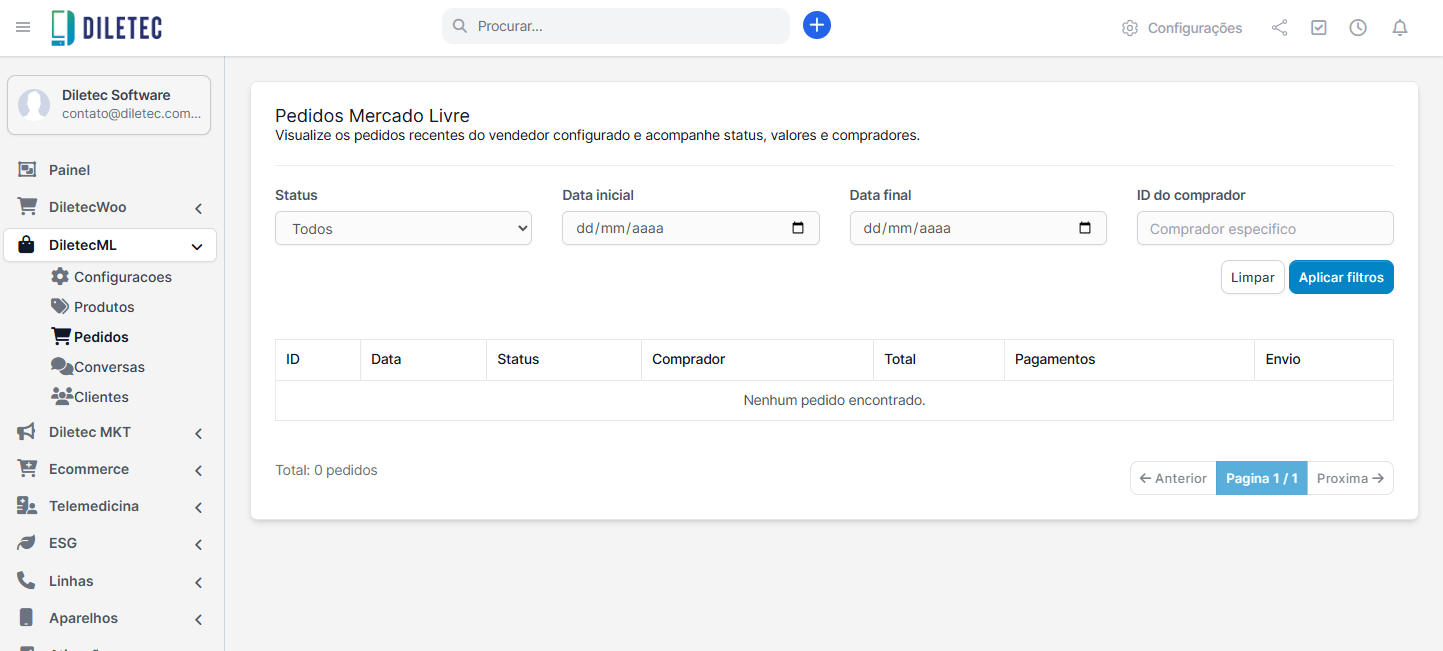Open the Status dropdown filter
This screenshot has width=1443, height=651.
403,229
